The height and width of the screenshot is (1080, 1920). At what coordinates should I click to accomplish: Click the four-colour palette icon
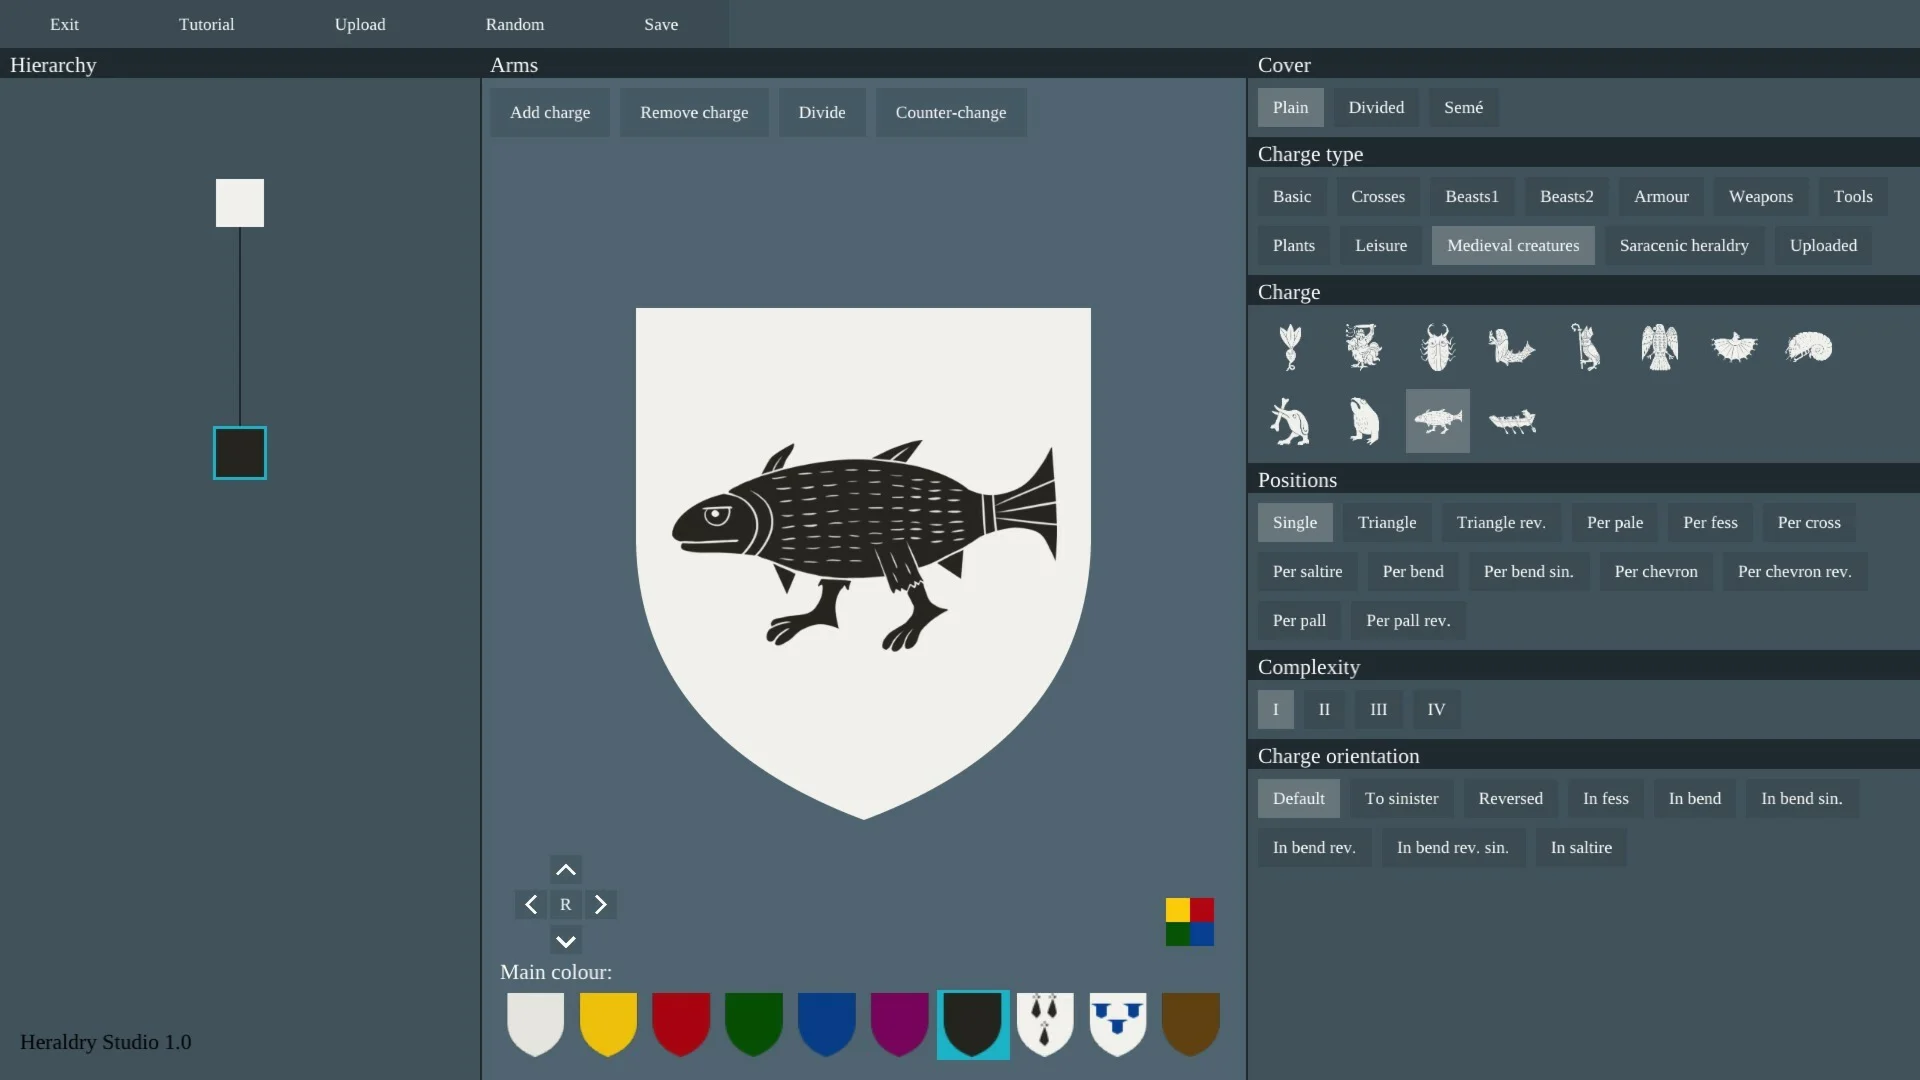pos(1189,921)
